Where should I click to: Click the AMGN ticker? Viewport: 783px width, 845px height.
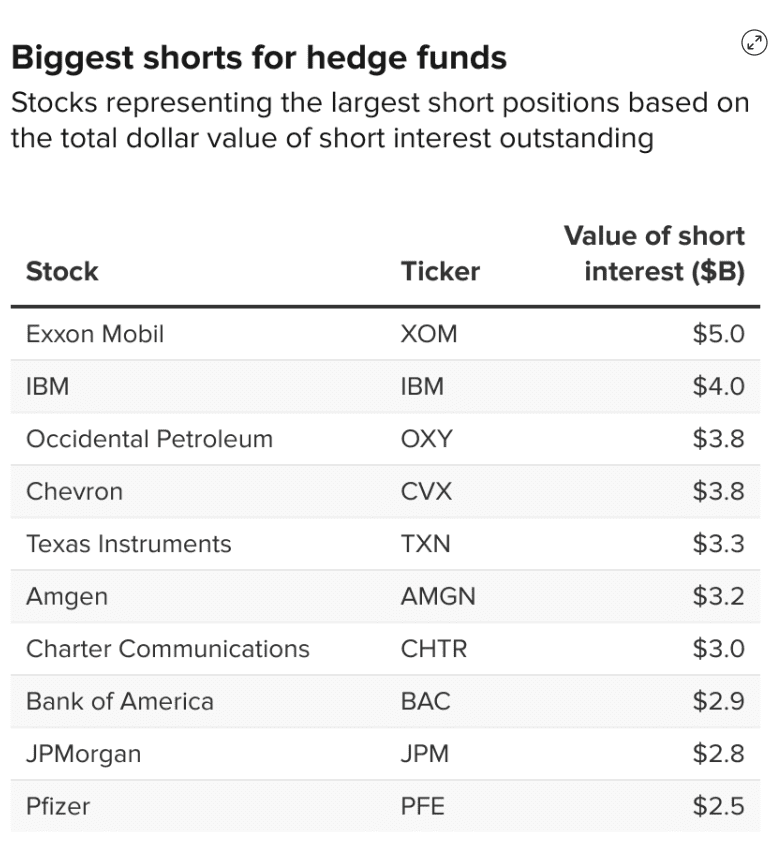click(x=438, y=597)
